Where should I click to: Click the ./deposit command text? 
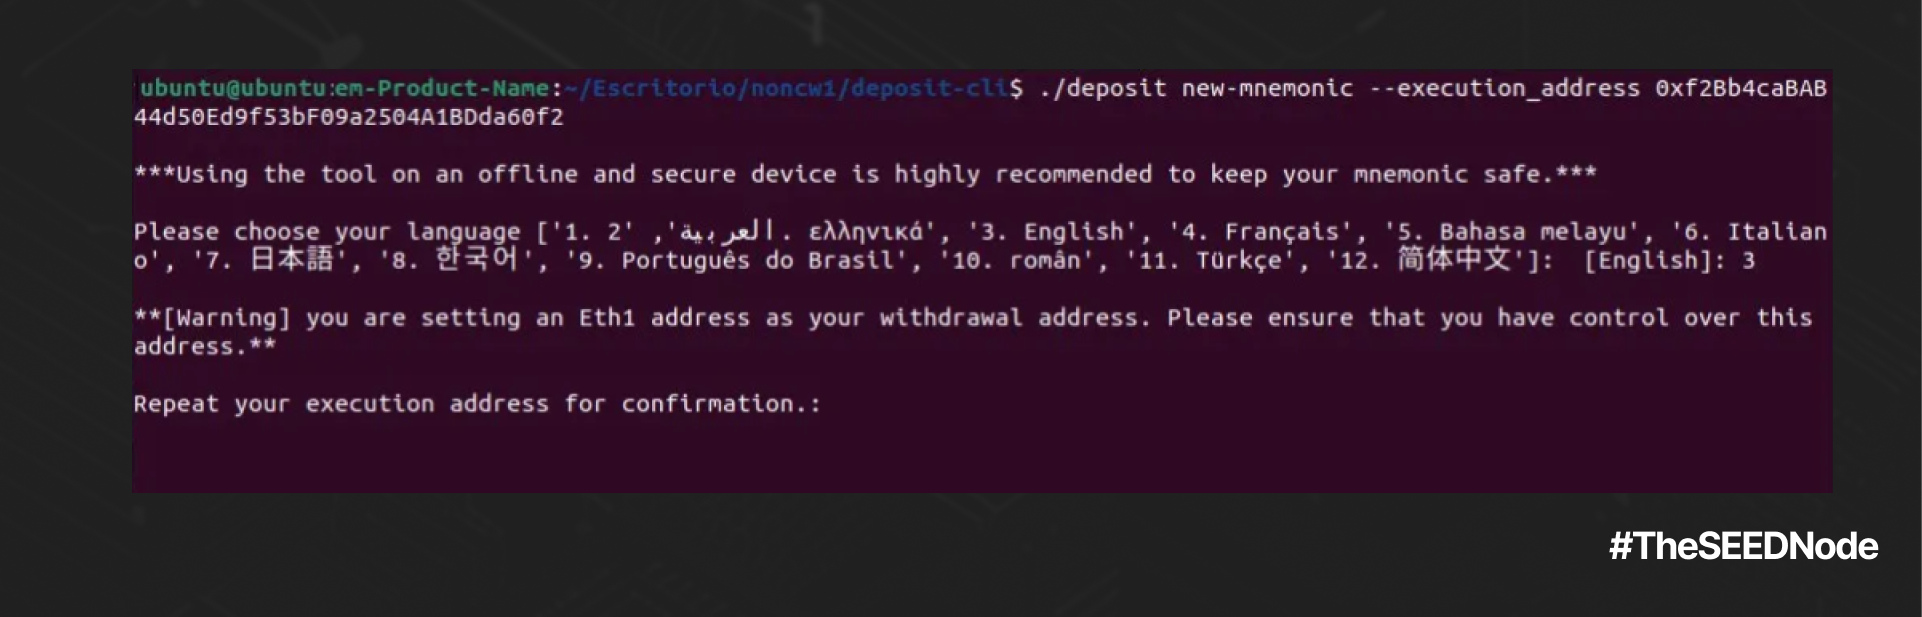1103,88
